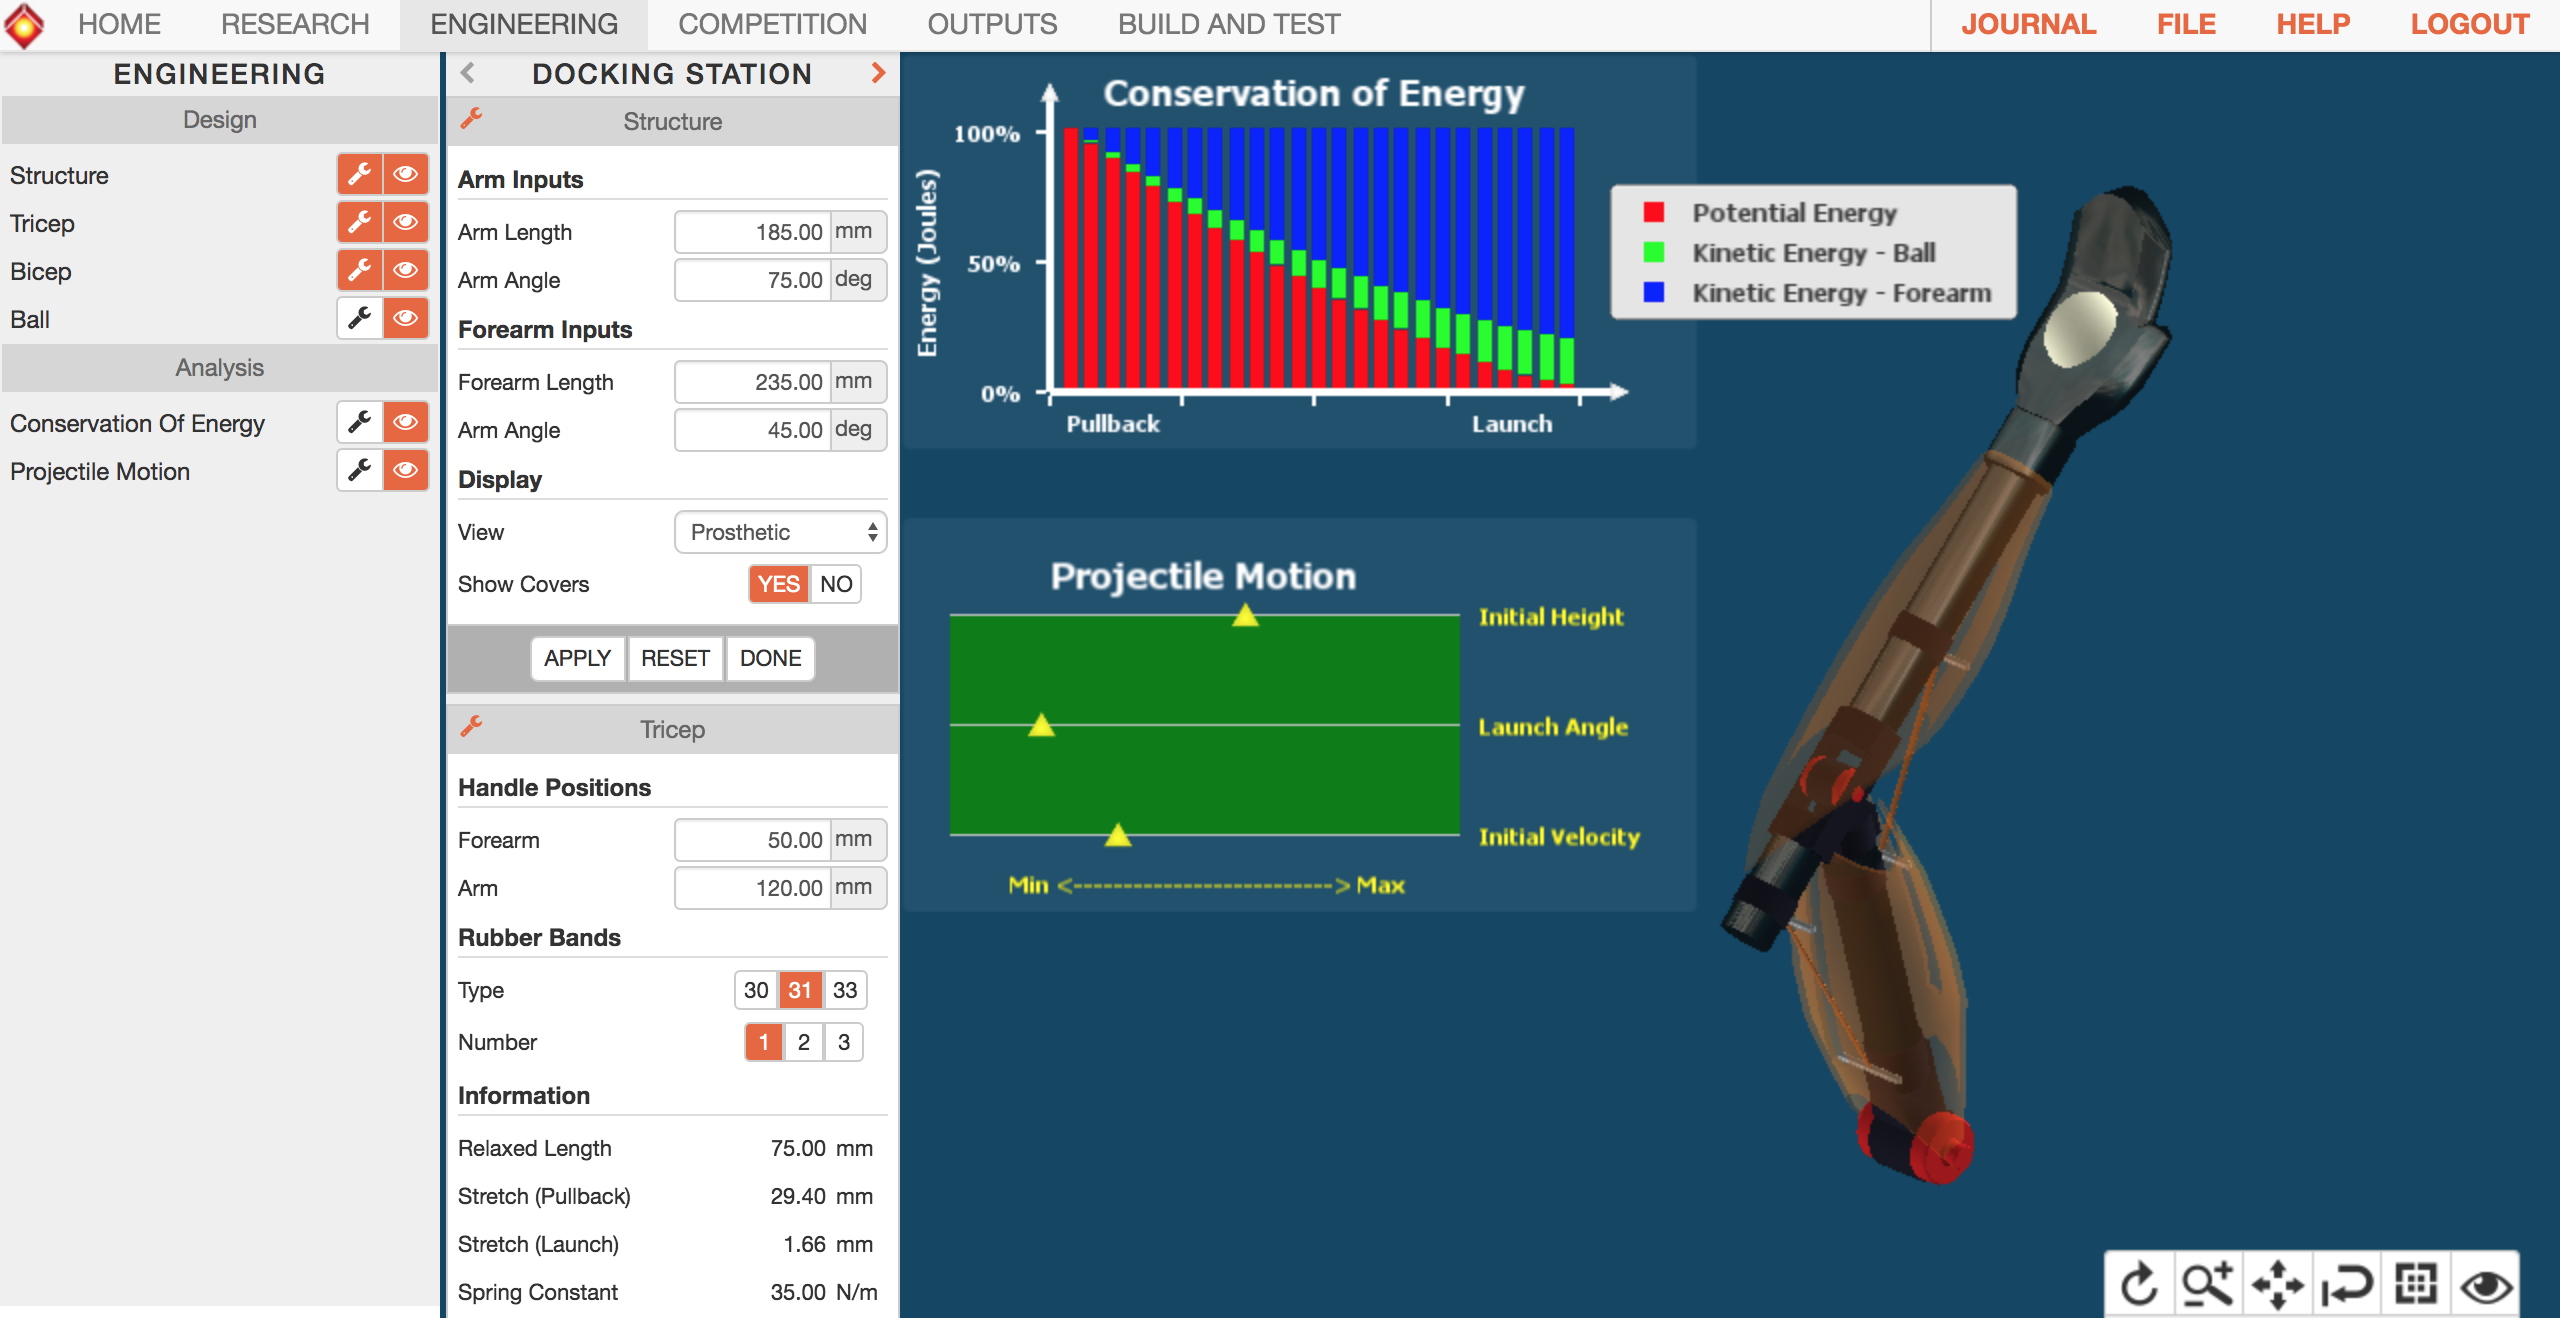This screenshot has height=1318, width=2560.
Task: Open the COMPETITION tab
Action: [772, 24]
